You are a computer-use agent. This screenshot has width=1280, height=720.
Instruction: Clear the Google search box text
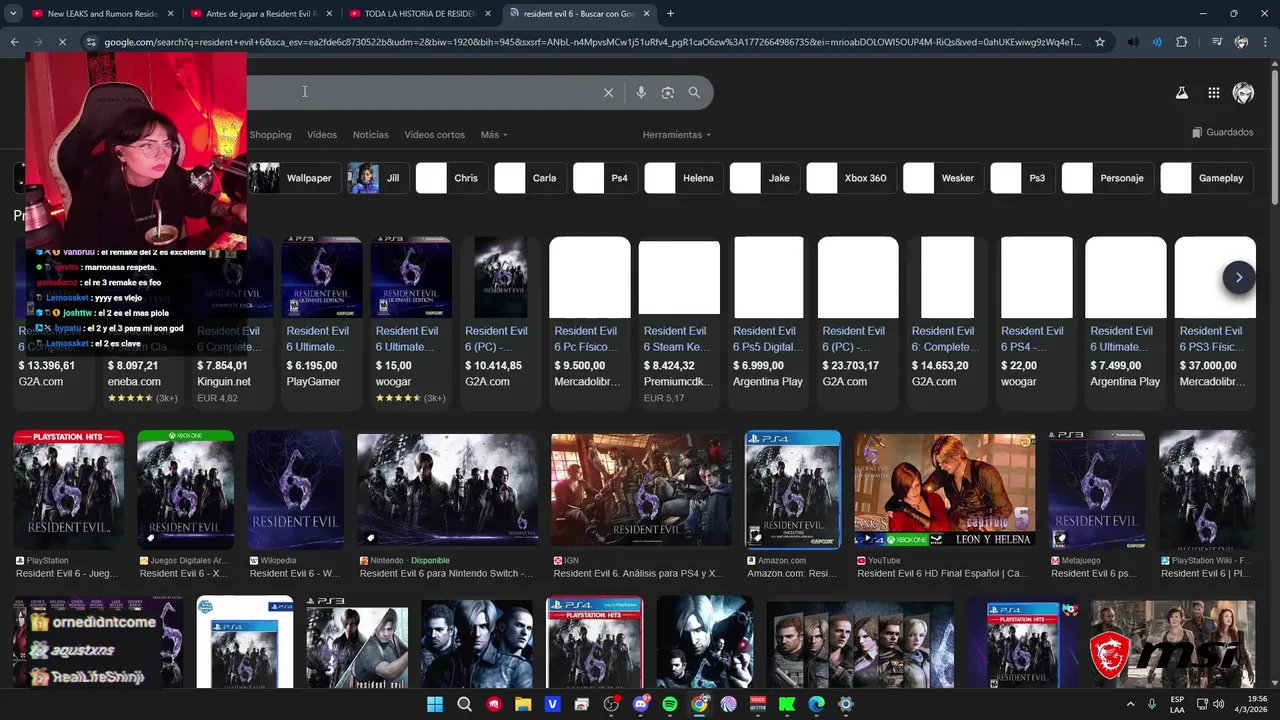point(608,92)
